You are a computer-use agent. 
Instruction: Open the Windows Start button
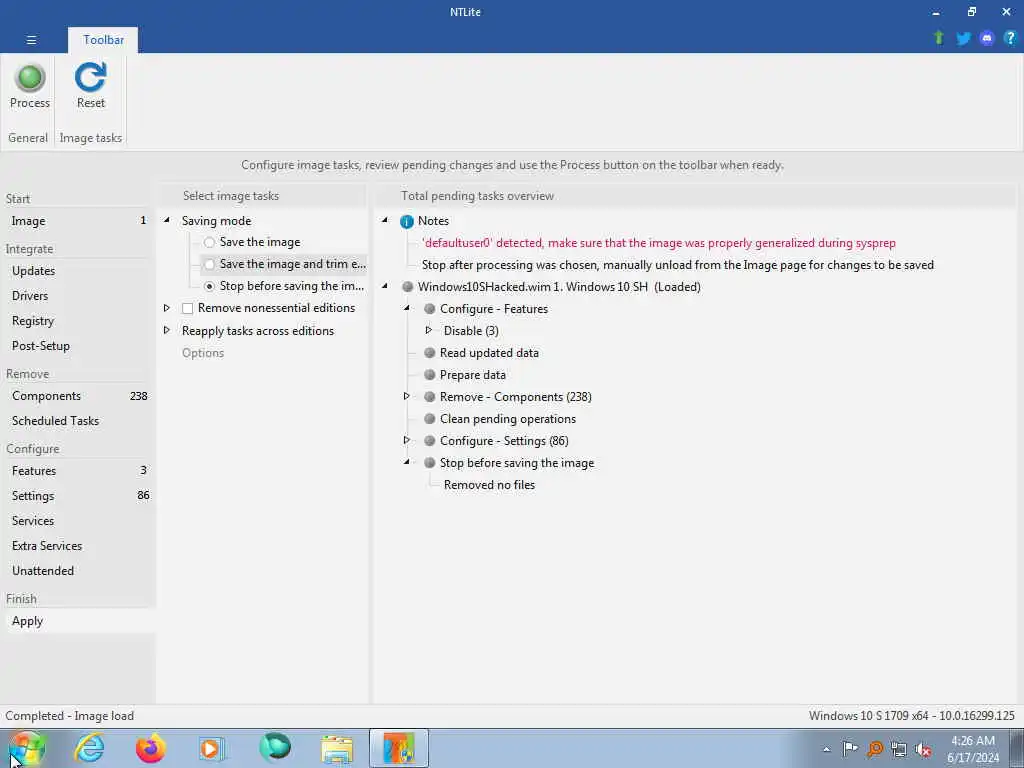pos(27,748)
